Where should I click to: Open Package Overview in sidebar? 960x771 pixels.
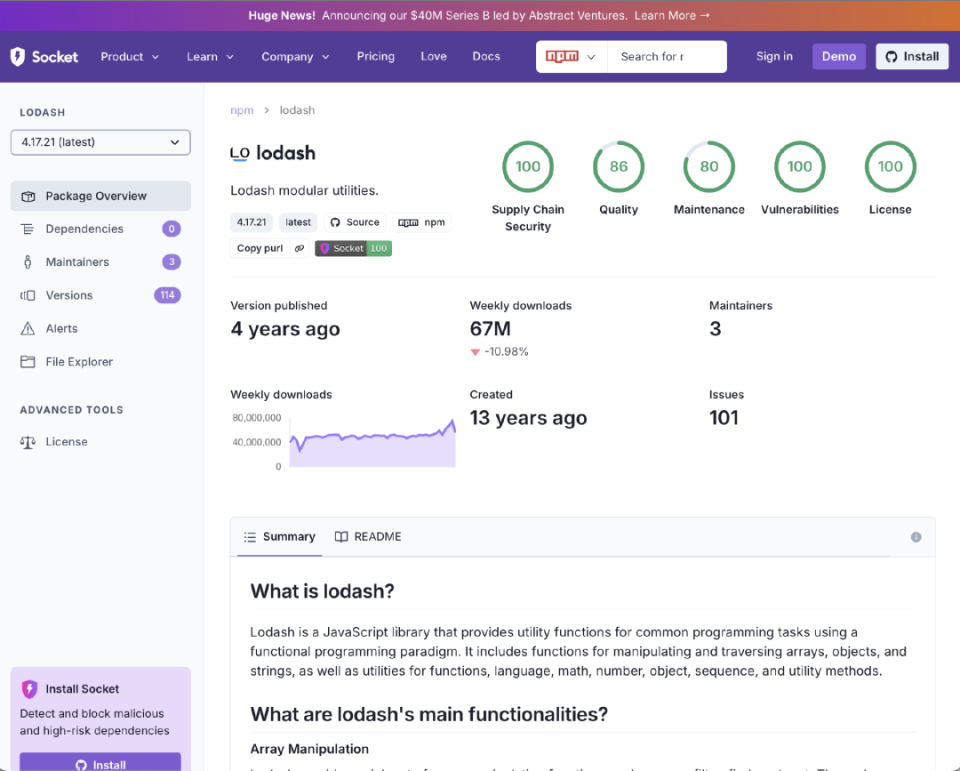tap(100, 196)
